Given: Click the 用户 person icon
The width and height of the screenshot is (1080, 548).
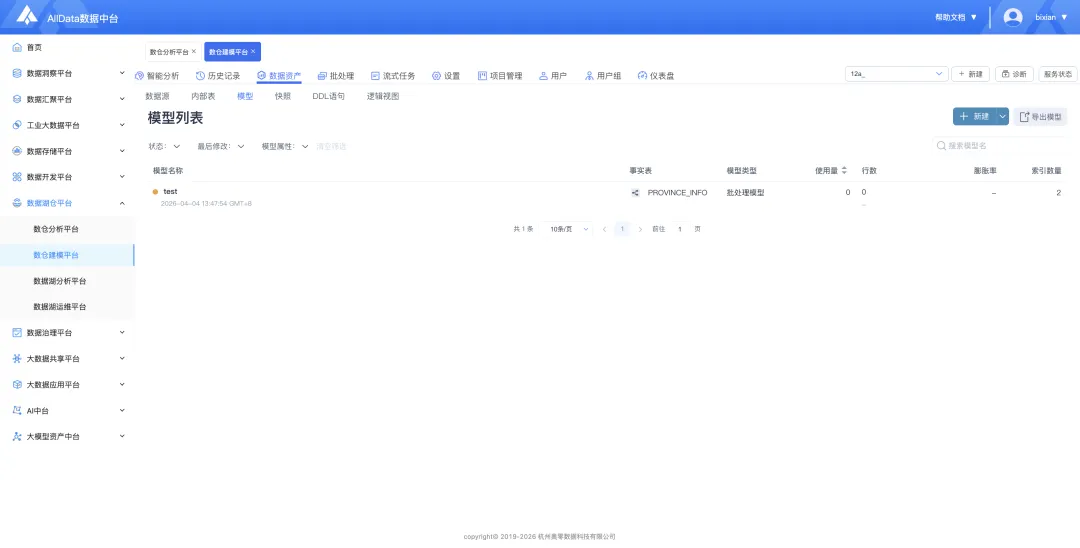Looking at the screenshot, I should pos(543,76).
